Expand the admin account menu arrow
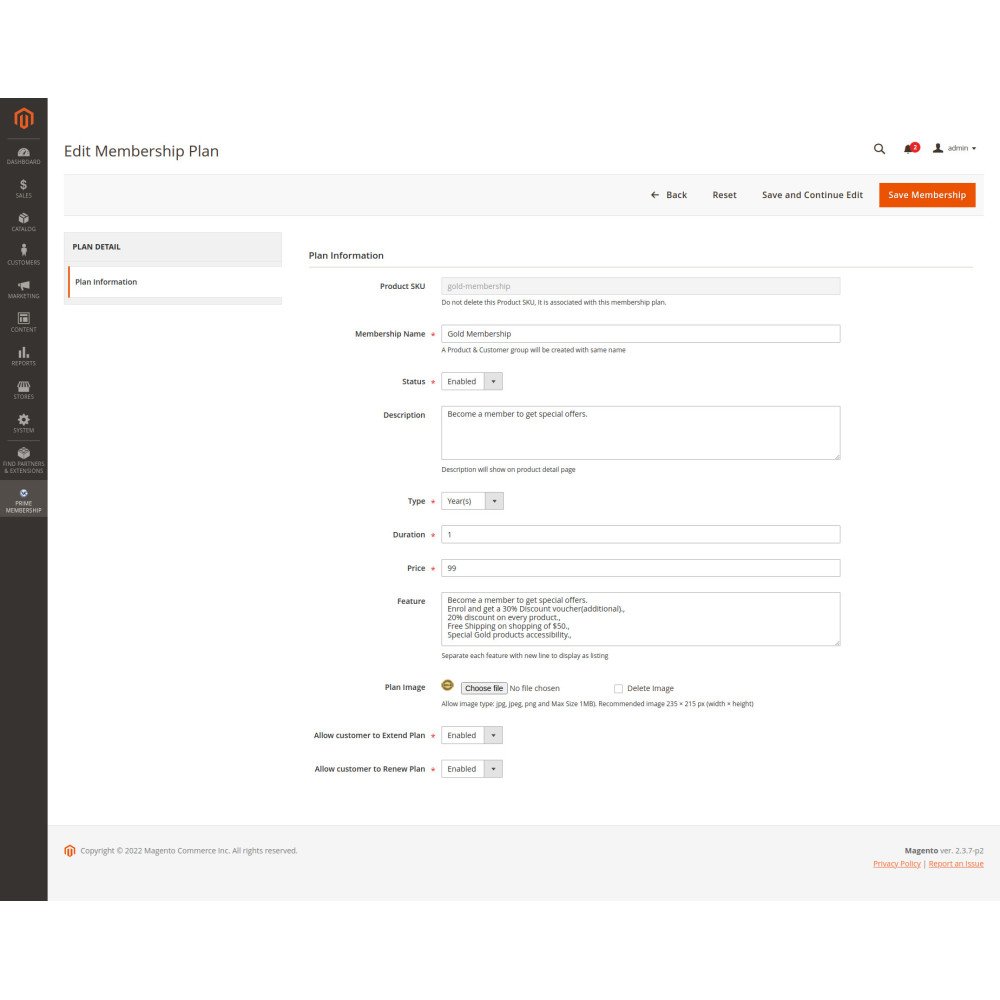Image resolution: width=1000 pixels, height=1000 pixels. (974, 149)
